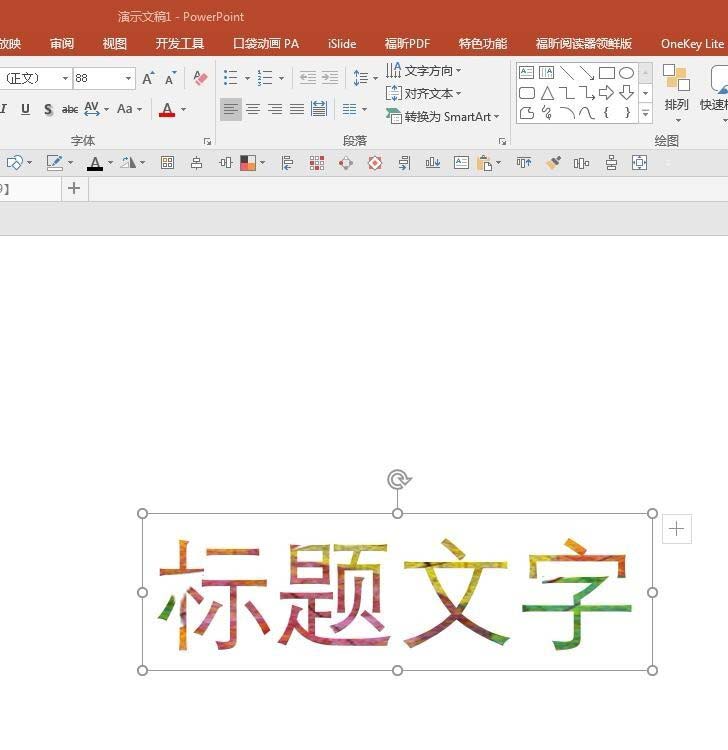Decrease font size with the small A button
728x750 pixels.
[x=170, y=78]
